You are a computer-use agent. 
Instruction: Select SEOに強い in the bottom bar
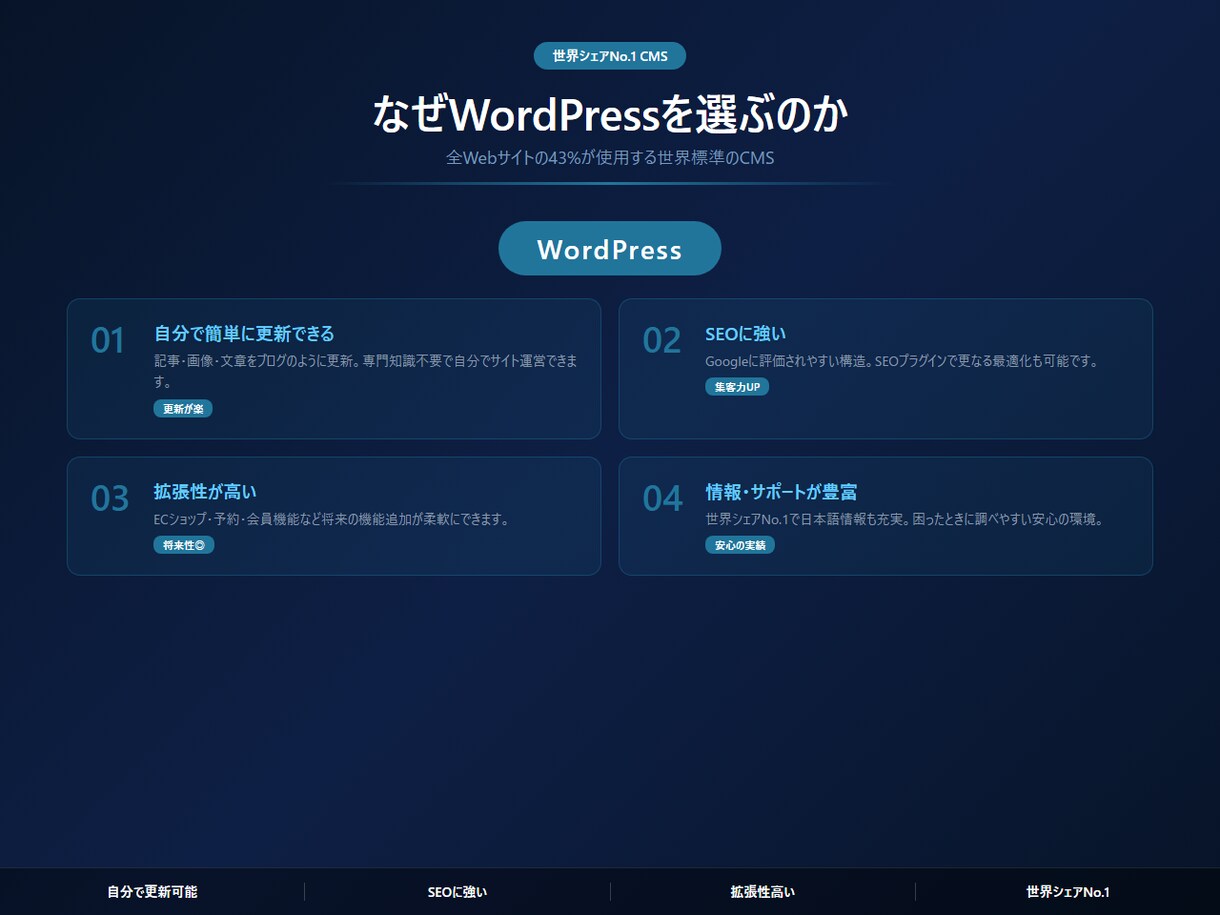click(x=457, y=892)
